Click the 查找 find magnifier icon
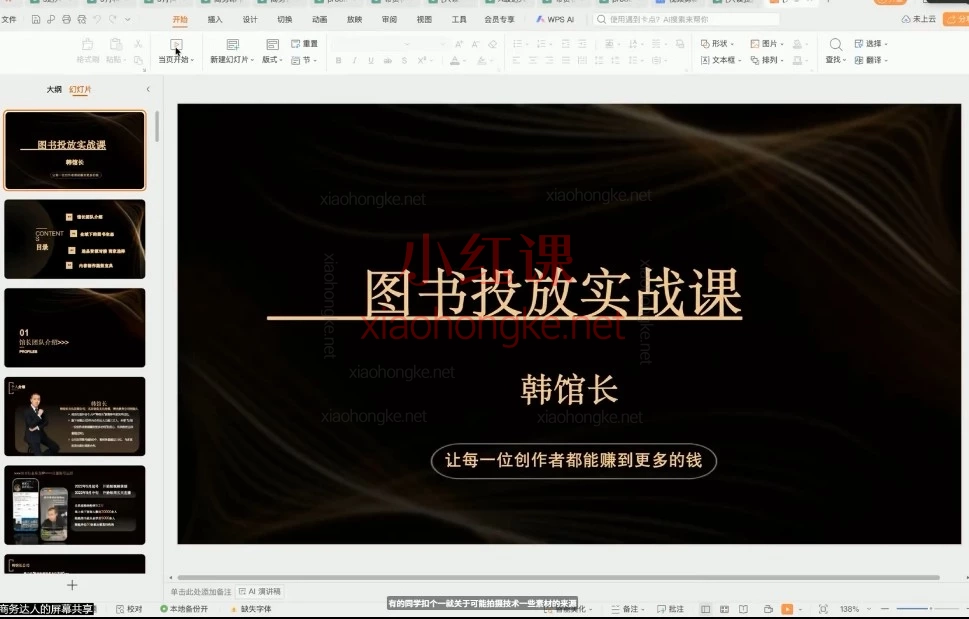This screenshot has width=969, height=619. (836, 44)
